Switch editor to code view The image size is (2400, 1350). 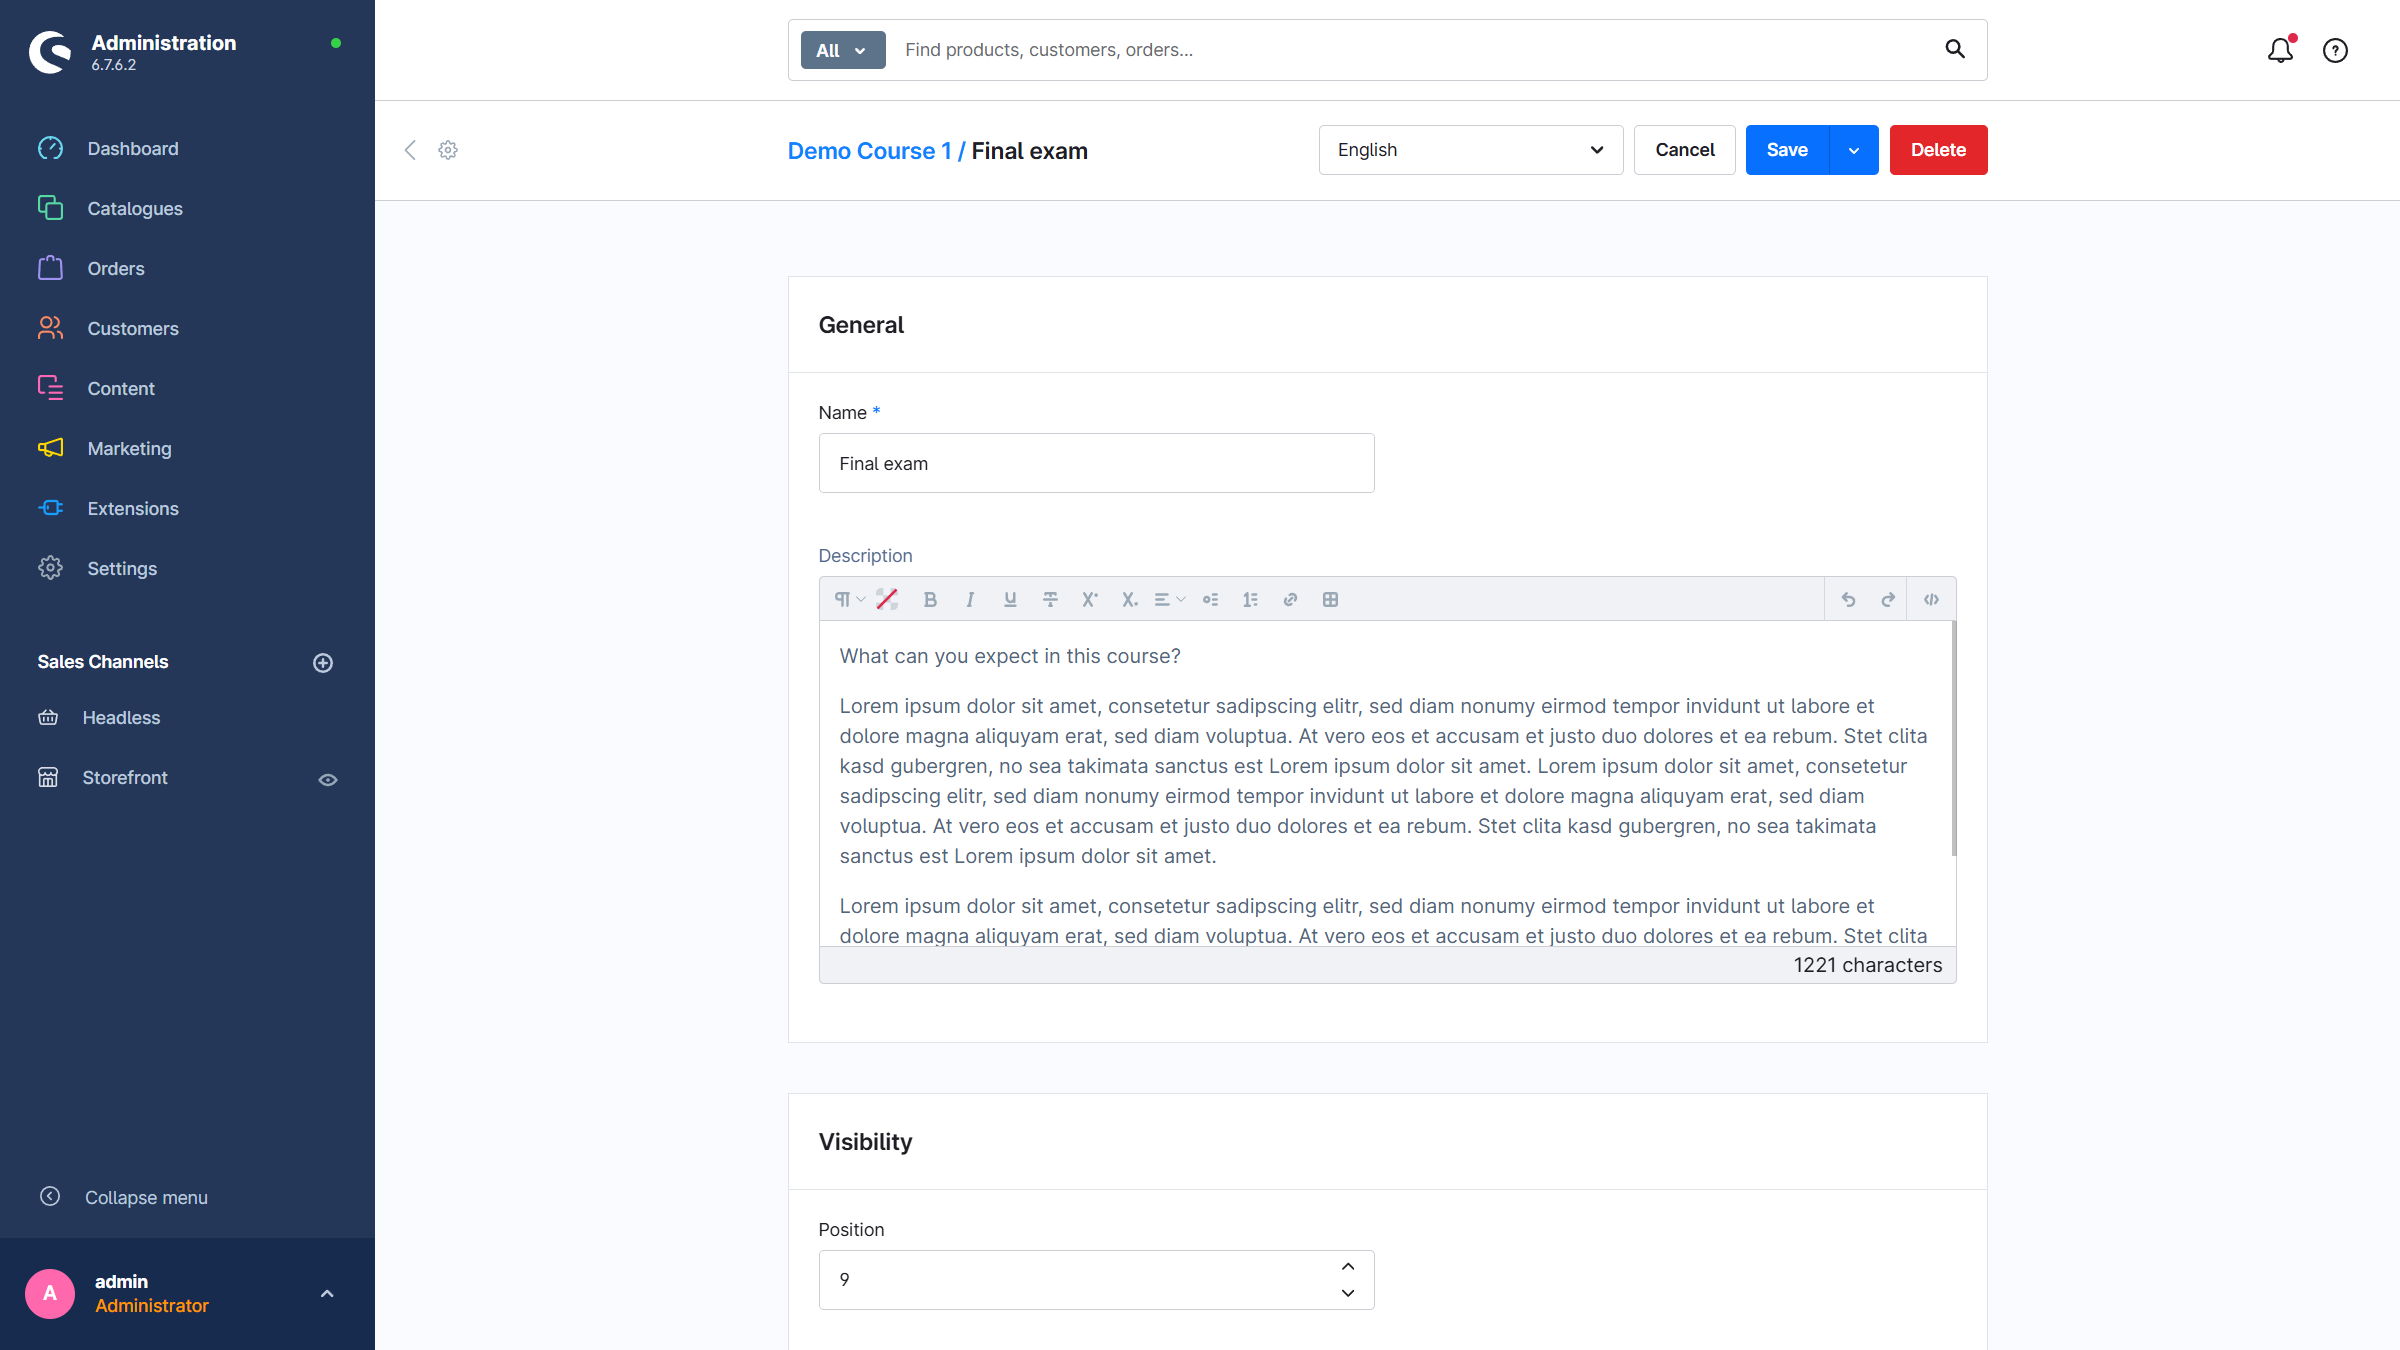(1931, 600)
